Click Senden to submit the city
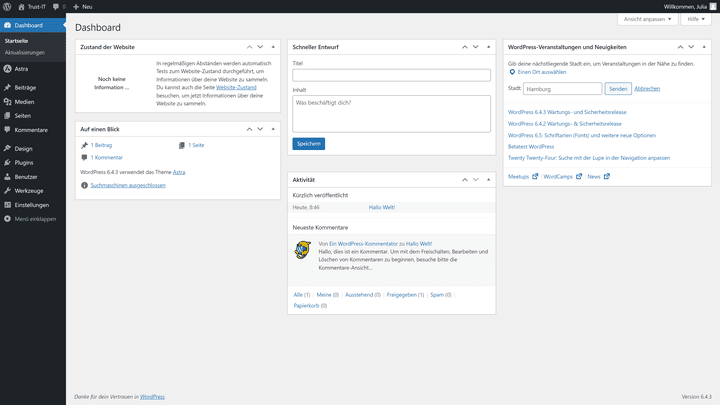Image resolution: width=720 pixels, height=405 pixels. pyautogui.click(x=618, y=89)
